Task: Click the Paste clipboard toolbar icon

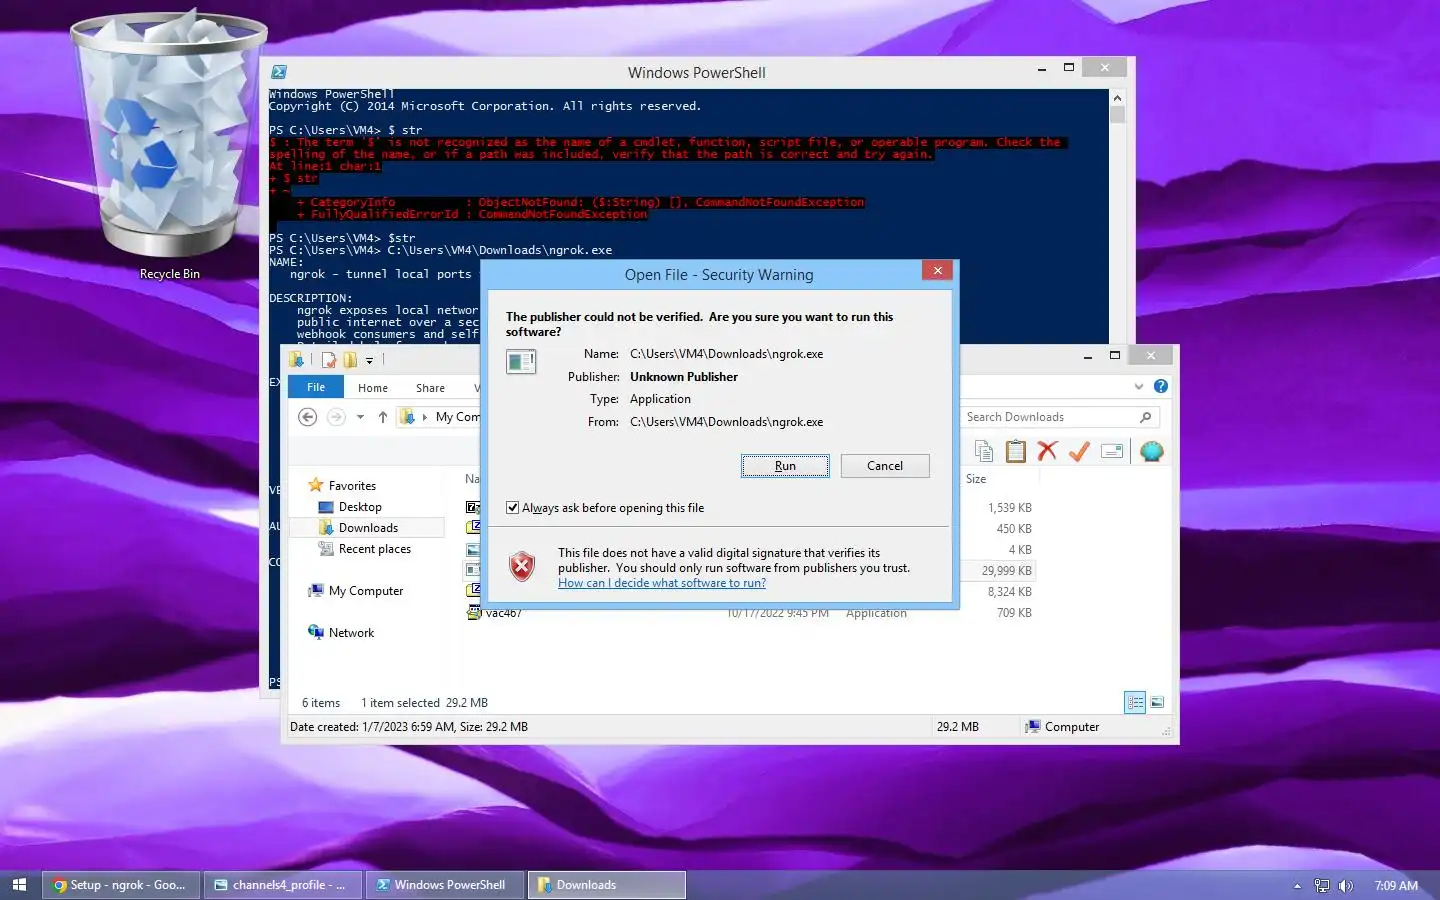Action: (1016, 452)
